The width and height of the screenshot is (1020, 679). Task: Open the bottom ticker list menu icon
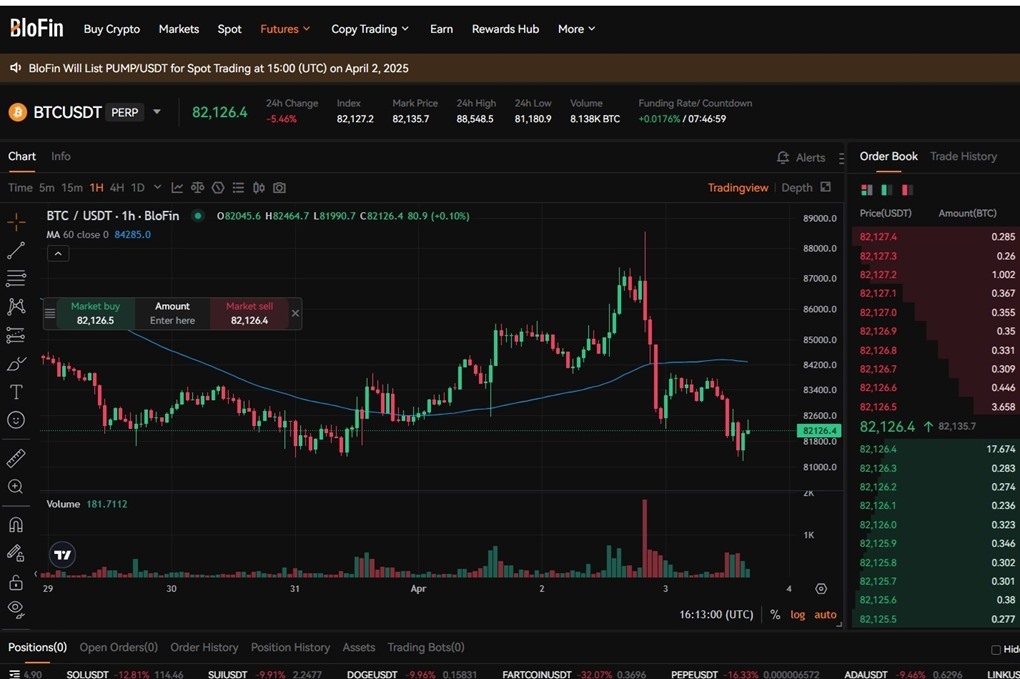pyautogui.click(x=14, y=674)
